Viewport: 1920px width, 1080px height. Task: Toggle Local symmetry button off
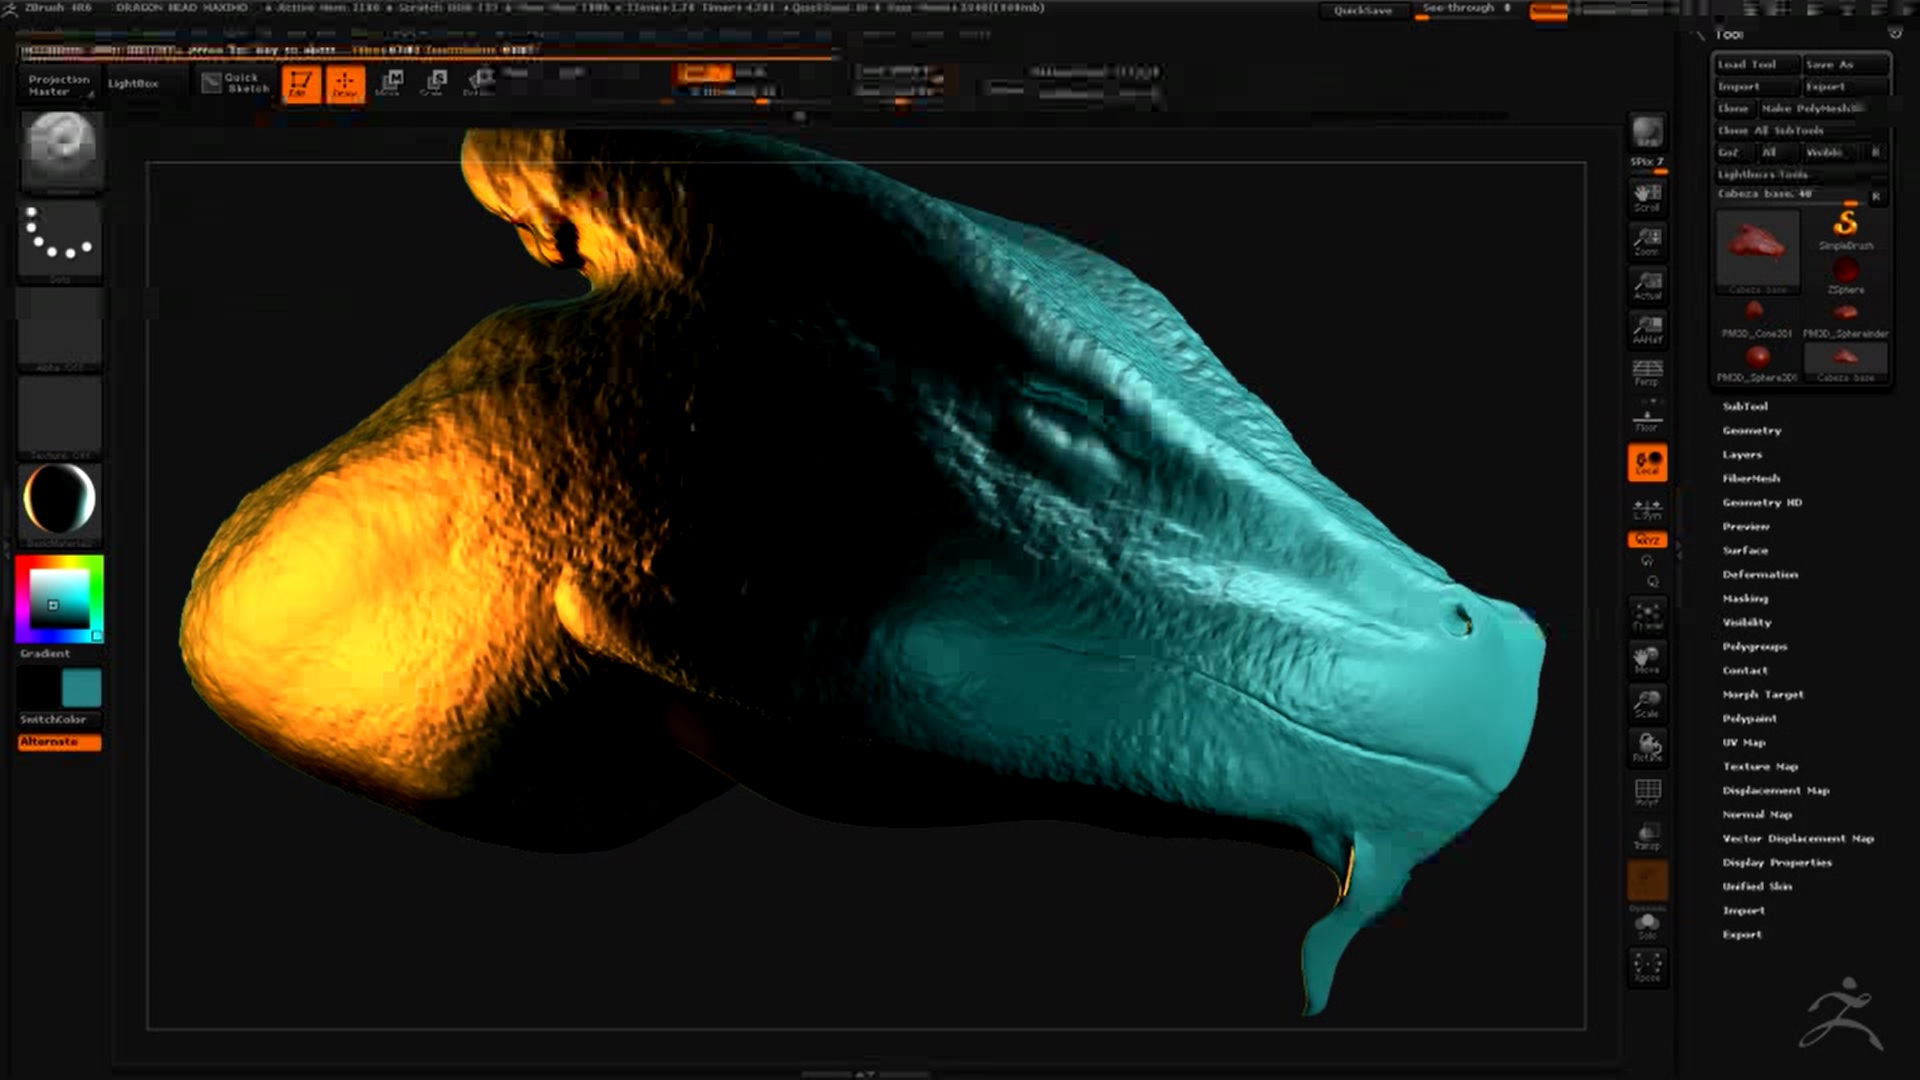point(1647,462)
